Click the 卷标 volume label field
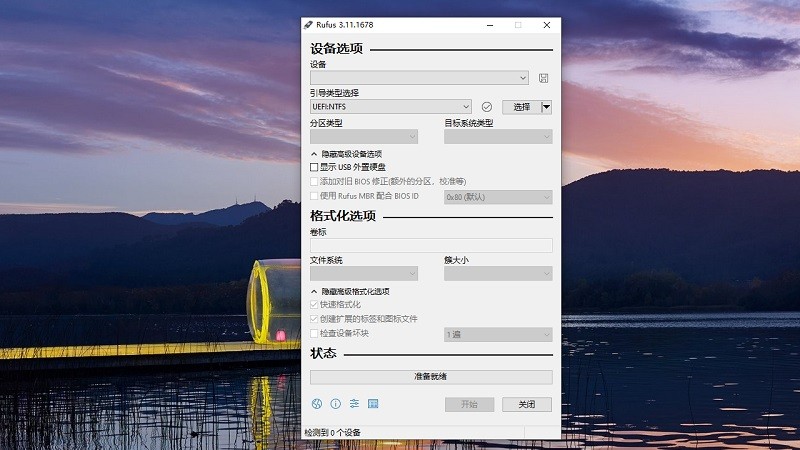Screen dimensions: 800x450 tap(431, 245)
